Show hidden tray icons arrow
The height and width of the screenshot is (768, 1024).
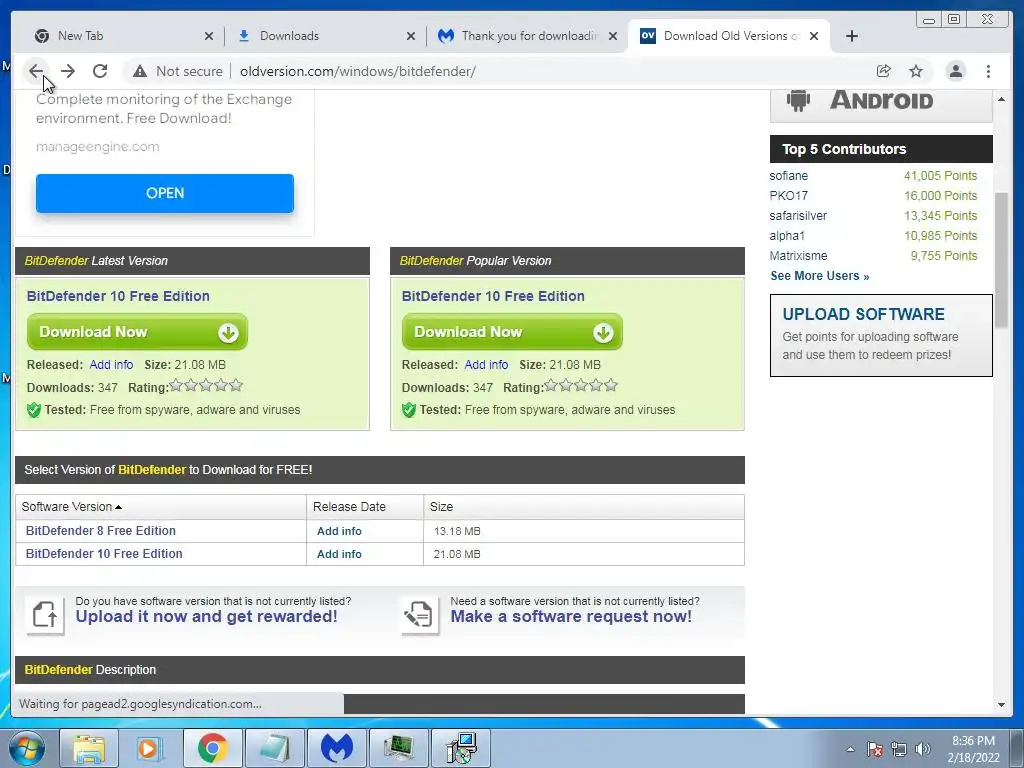[x=850, y=749]
